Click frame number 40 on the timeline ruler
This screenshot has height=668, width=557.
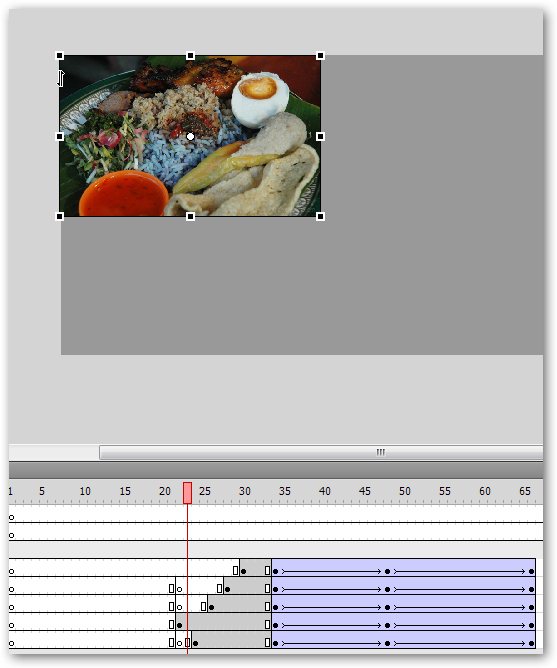325,491
